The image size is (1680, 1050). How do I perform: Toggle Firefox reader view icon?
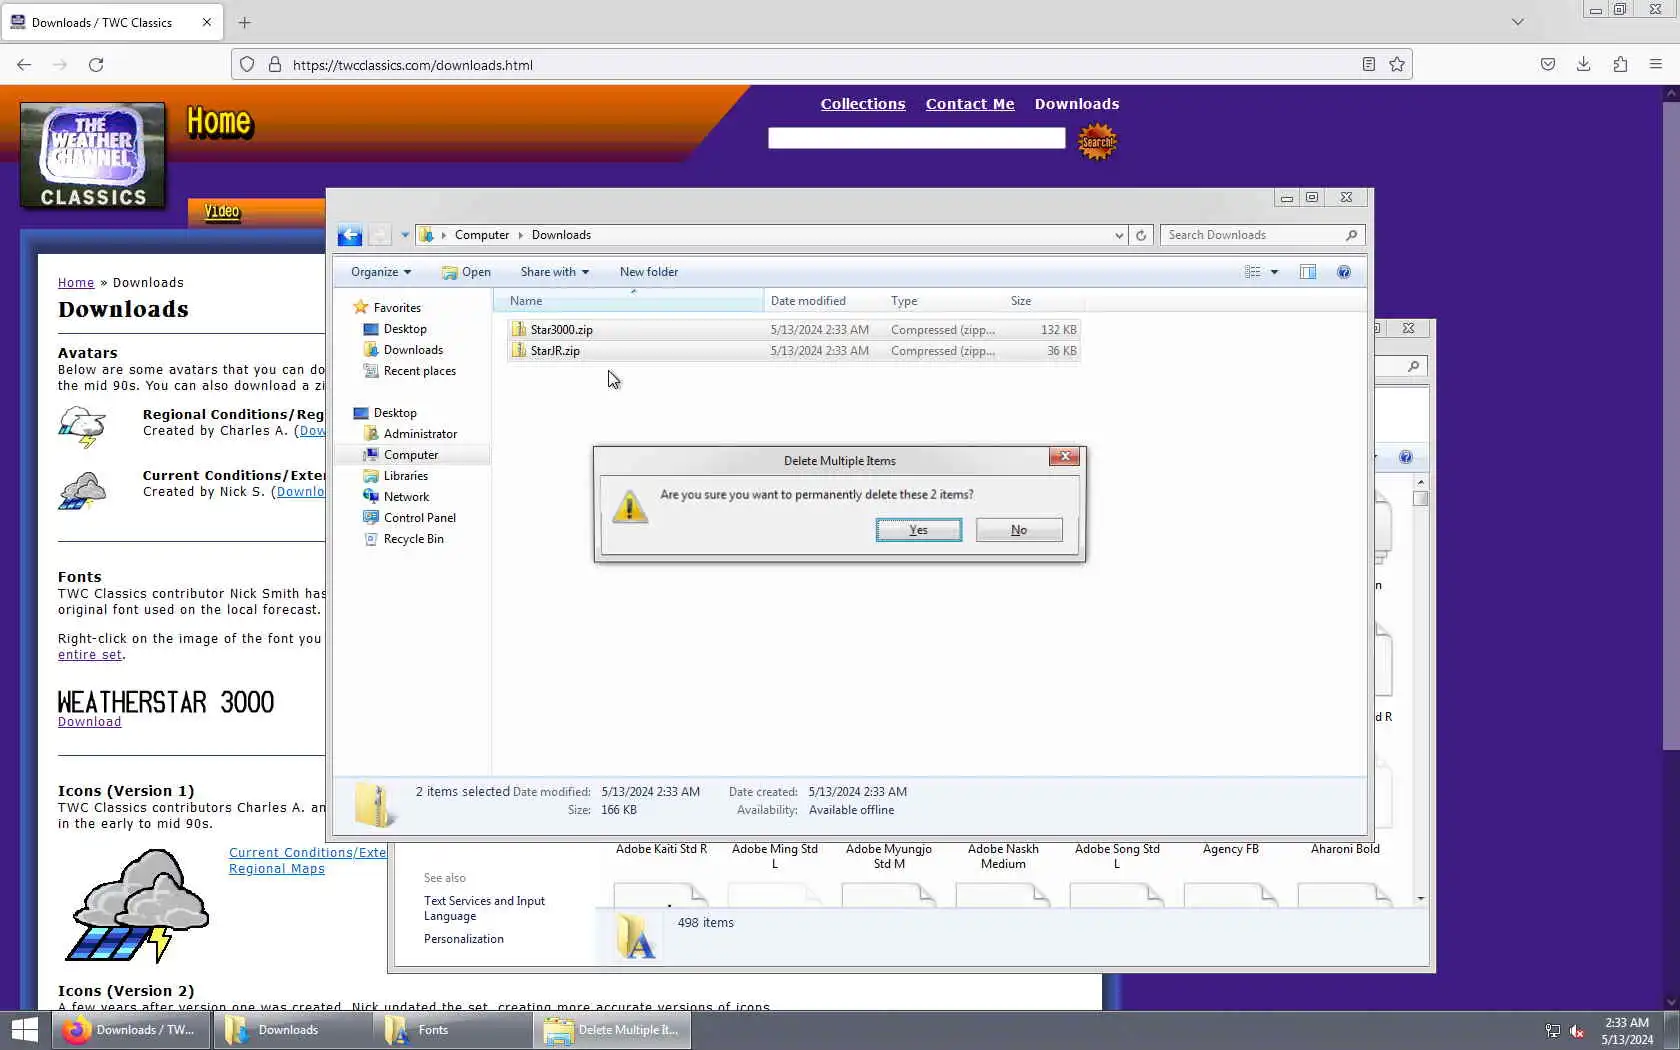click(x=1369, y=64)
